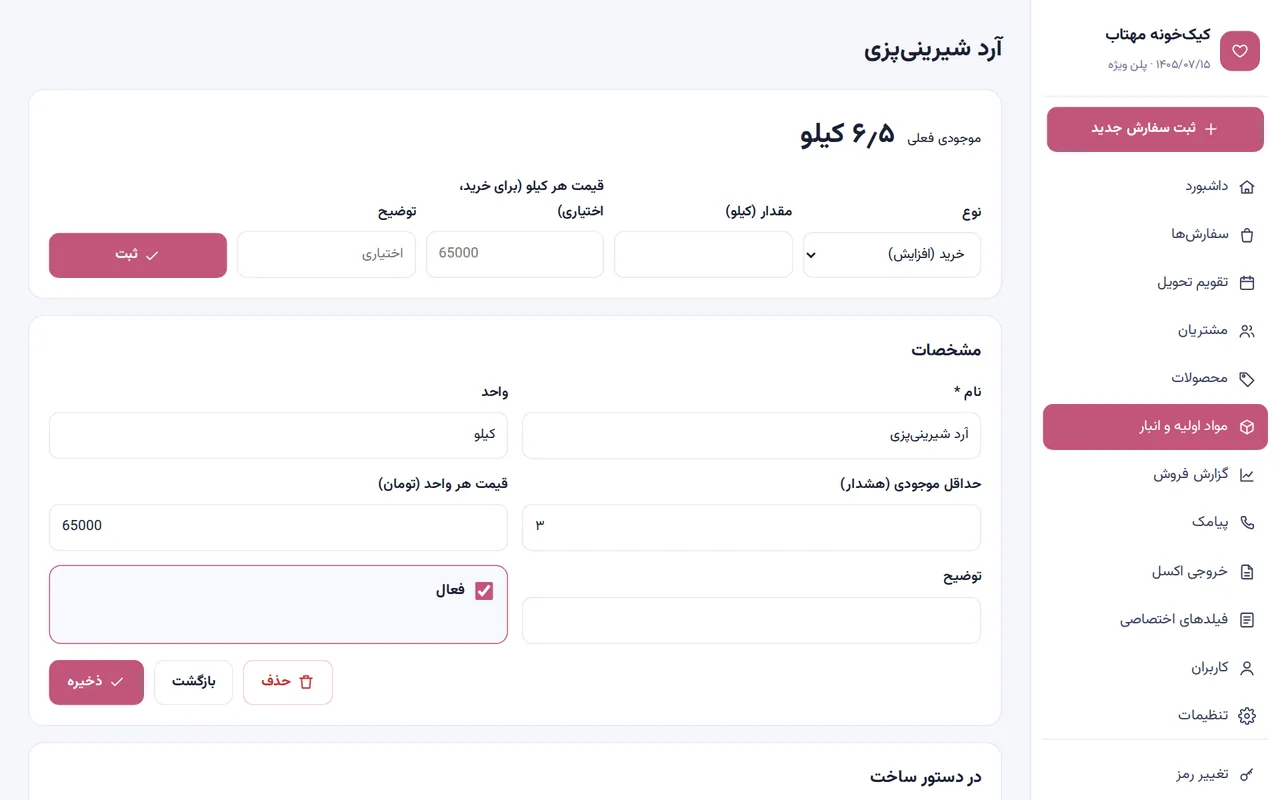Click the trash icon in the حذف button
This screenshot has height=800, width=1280.
tap(306, 682)
